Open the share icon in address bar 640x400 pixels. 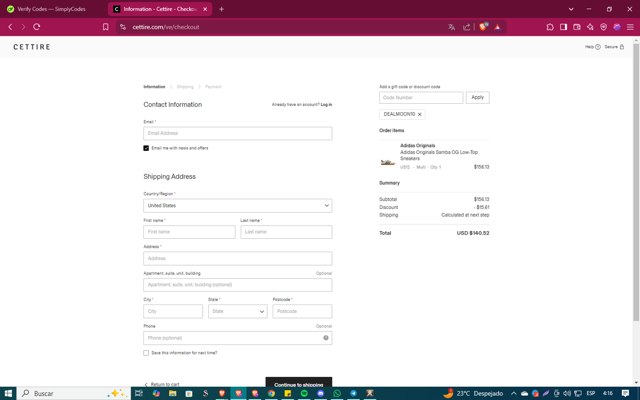[x=466, y=27]
